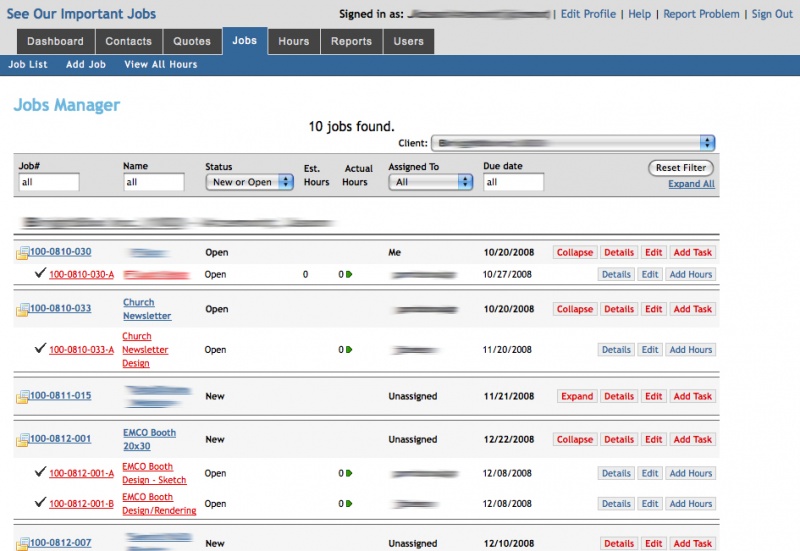Viewport: 800px width, 551px height.
Task: Click Details for job 100-0812-001
Action: [x=619, y=440]
